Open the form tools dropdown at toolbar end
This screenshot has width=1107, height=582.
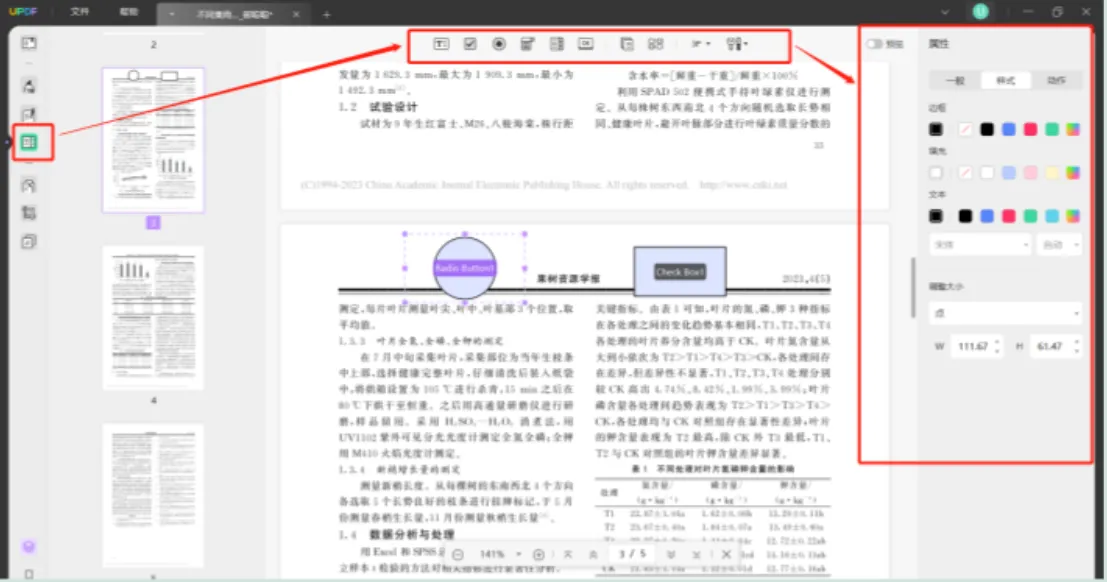click(x=736, y=44)
